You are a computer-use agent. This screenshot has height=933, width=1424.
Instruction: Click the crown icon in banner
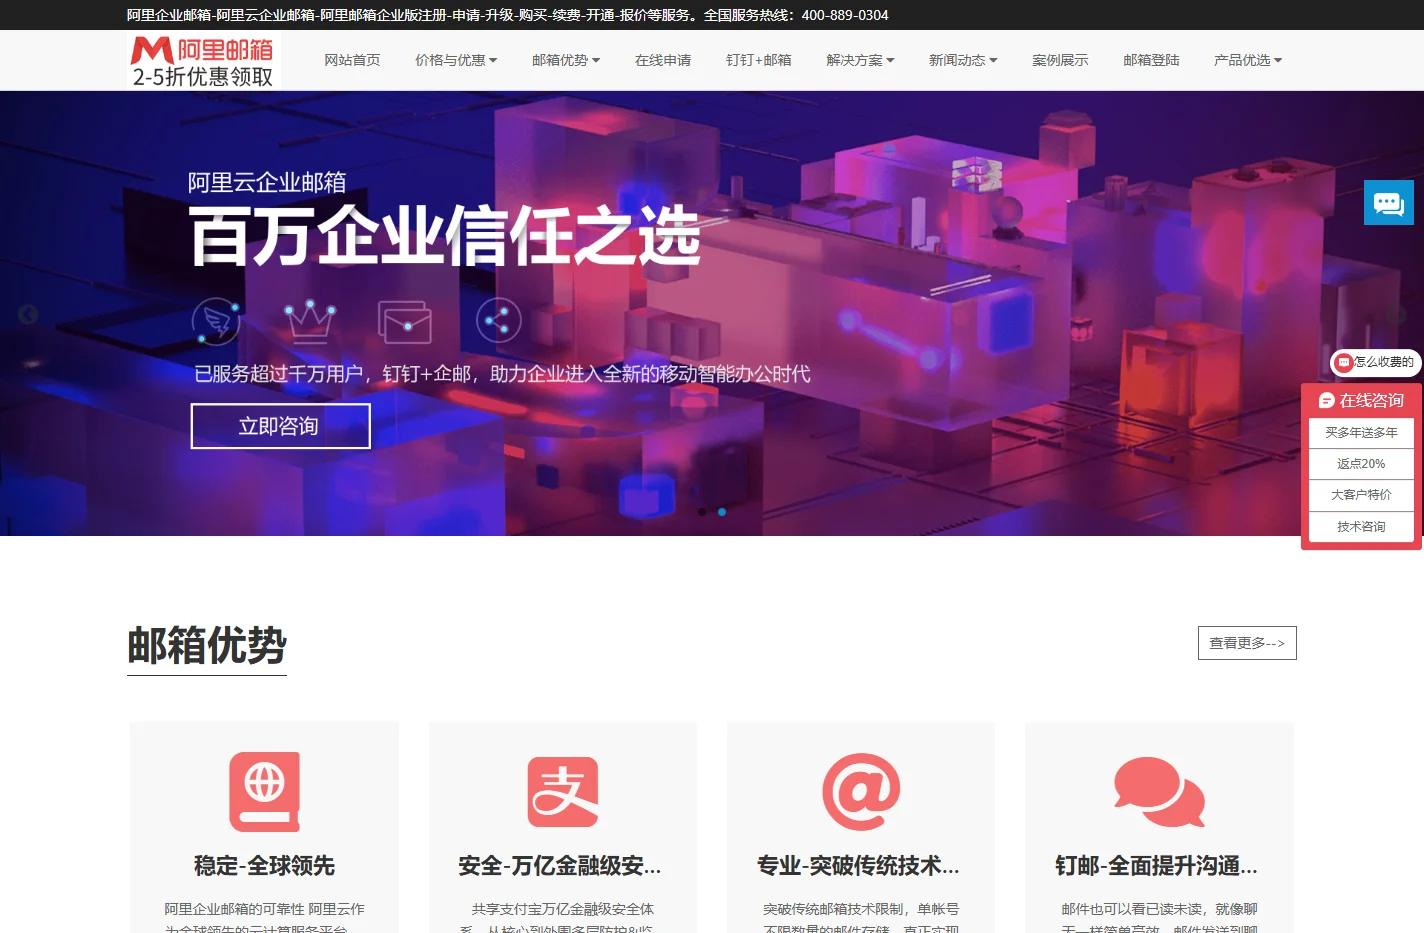tap(310, 321)
